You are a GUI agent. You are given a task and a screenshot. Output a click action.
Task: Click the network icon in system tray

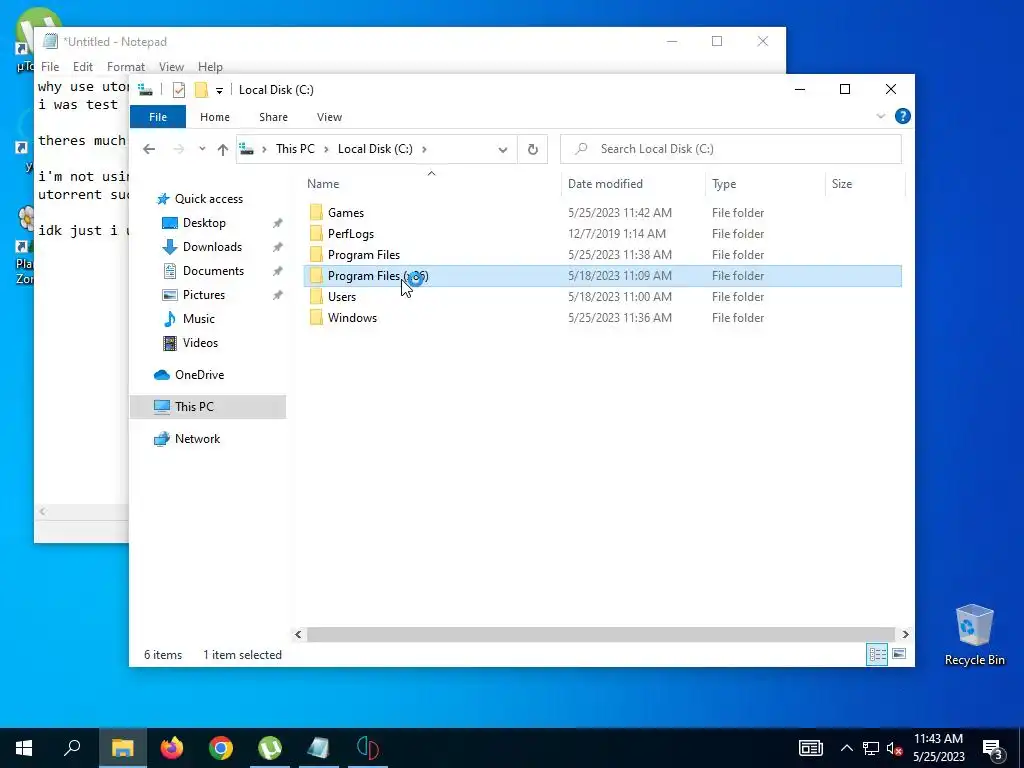(x=871, y=748)
